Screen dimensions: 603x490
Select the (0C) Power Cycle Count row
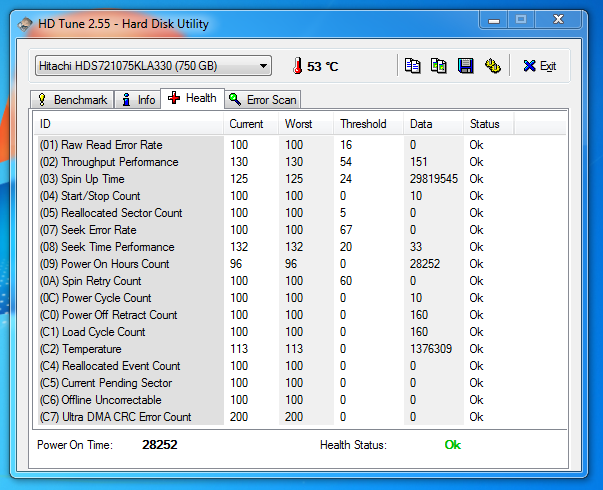coord(300,298)
